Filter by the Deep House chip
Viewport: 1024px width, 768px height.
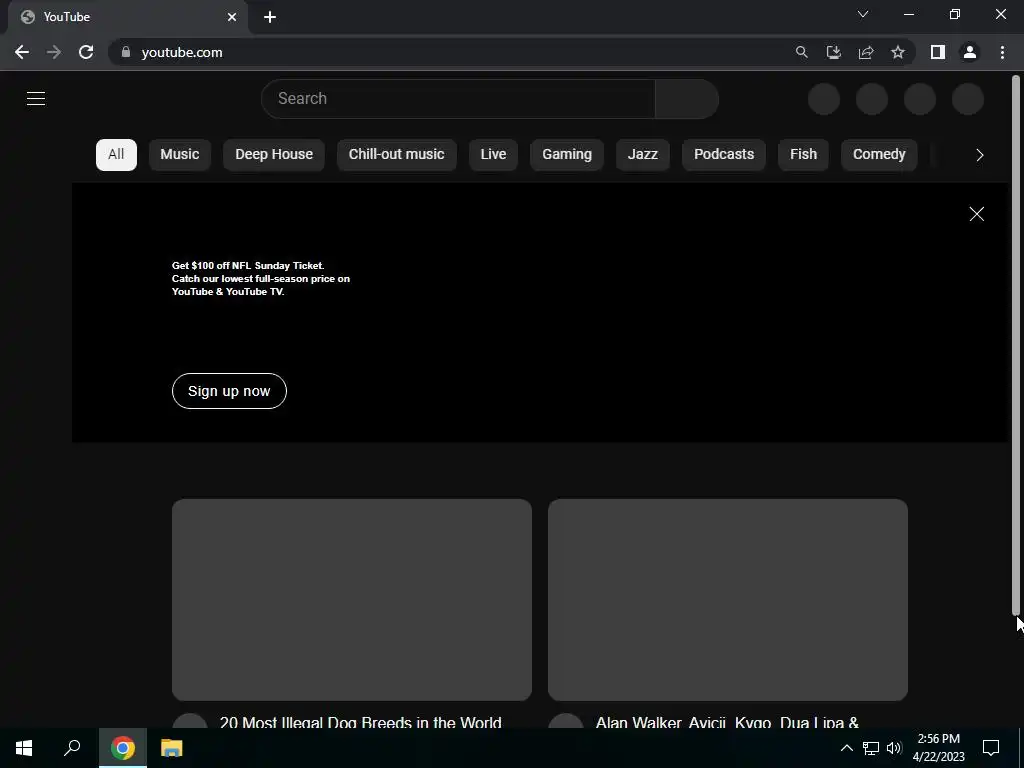click(x=274, y=155)
